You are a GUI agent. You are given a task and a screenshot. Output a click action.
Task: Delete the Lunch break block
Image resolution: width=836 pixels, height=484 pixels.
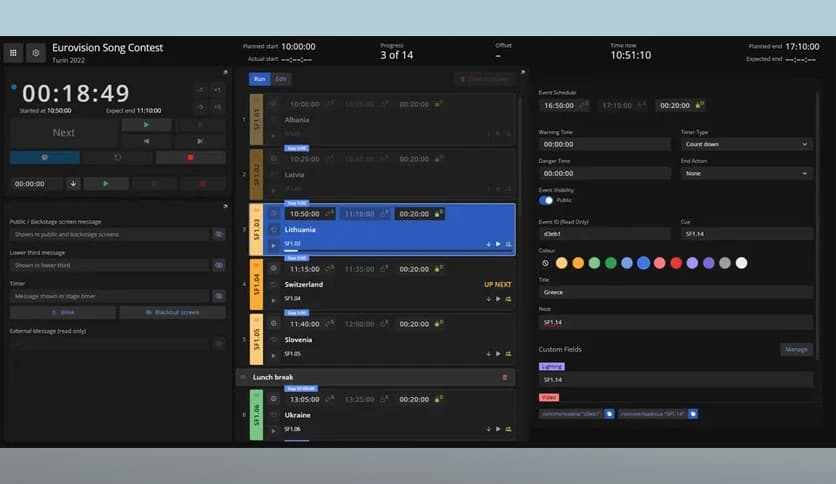505,377
